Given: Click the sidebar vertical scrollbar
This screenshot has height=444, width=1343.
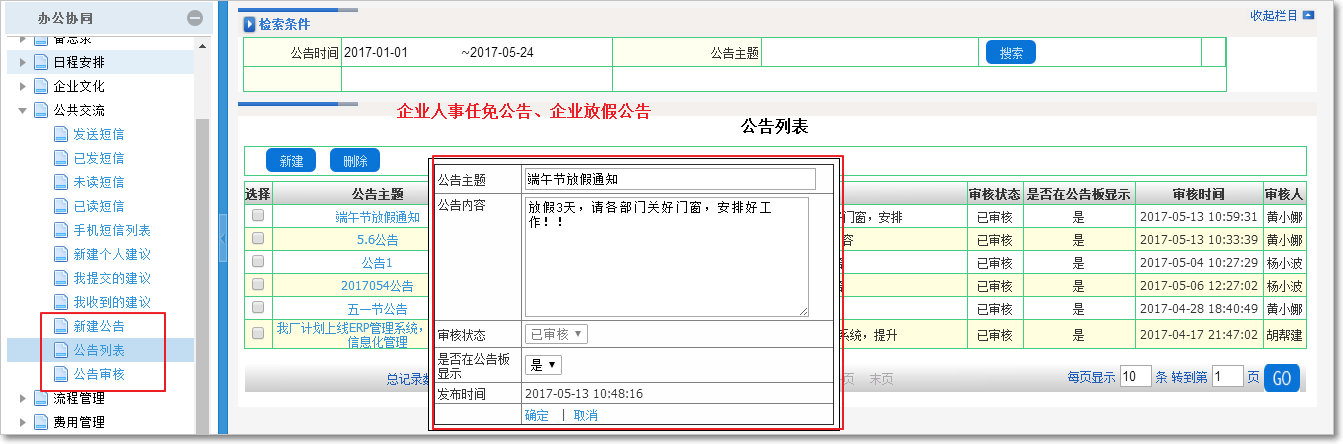Looking at the screenshot, I should point(202,275).
